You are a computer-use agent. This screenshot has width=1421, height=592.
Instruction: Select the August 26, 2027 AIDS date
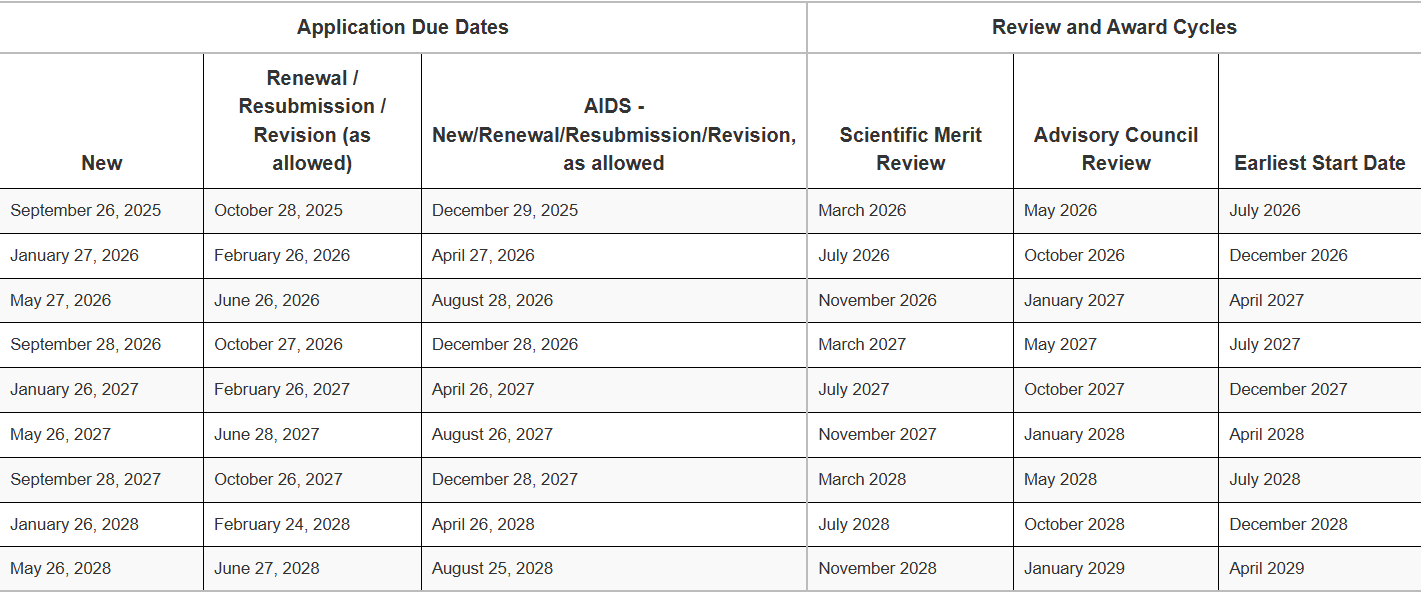click(x=492, y=435)
